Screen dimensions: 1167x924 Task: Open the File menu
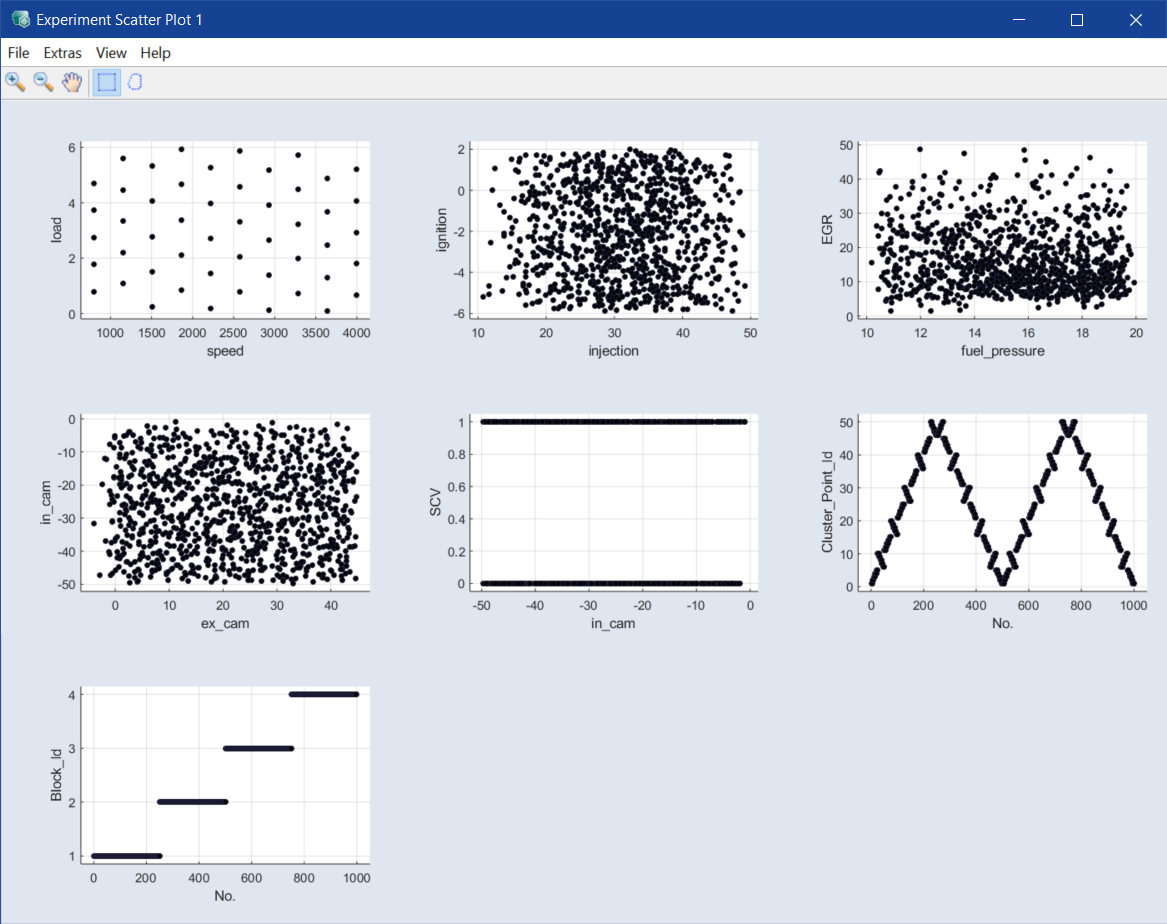coord(18,53)
